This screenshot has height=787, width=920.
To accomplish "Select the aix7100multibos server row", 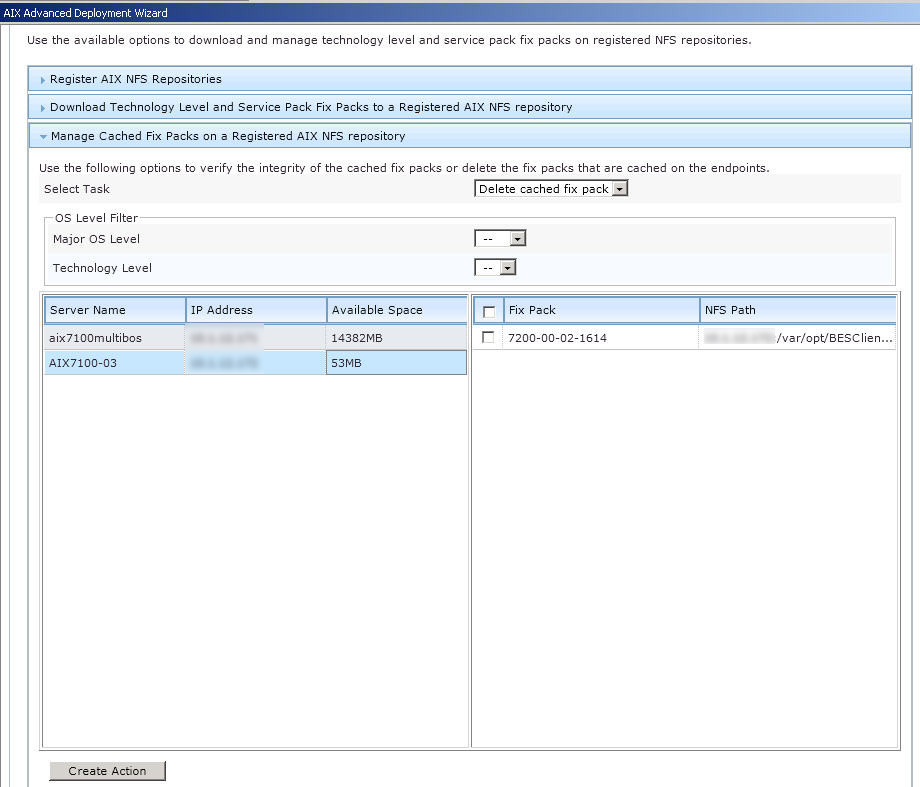I will point(255,337).
